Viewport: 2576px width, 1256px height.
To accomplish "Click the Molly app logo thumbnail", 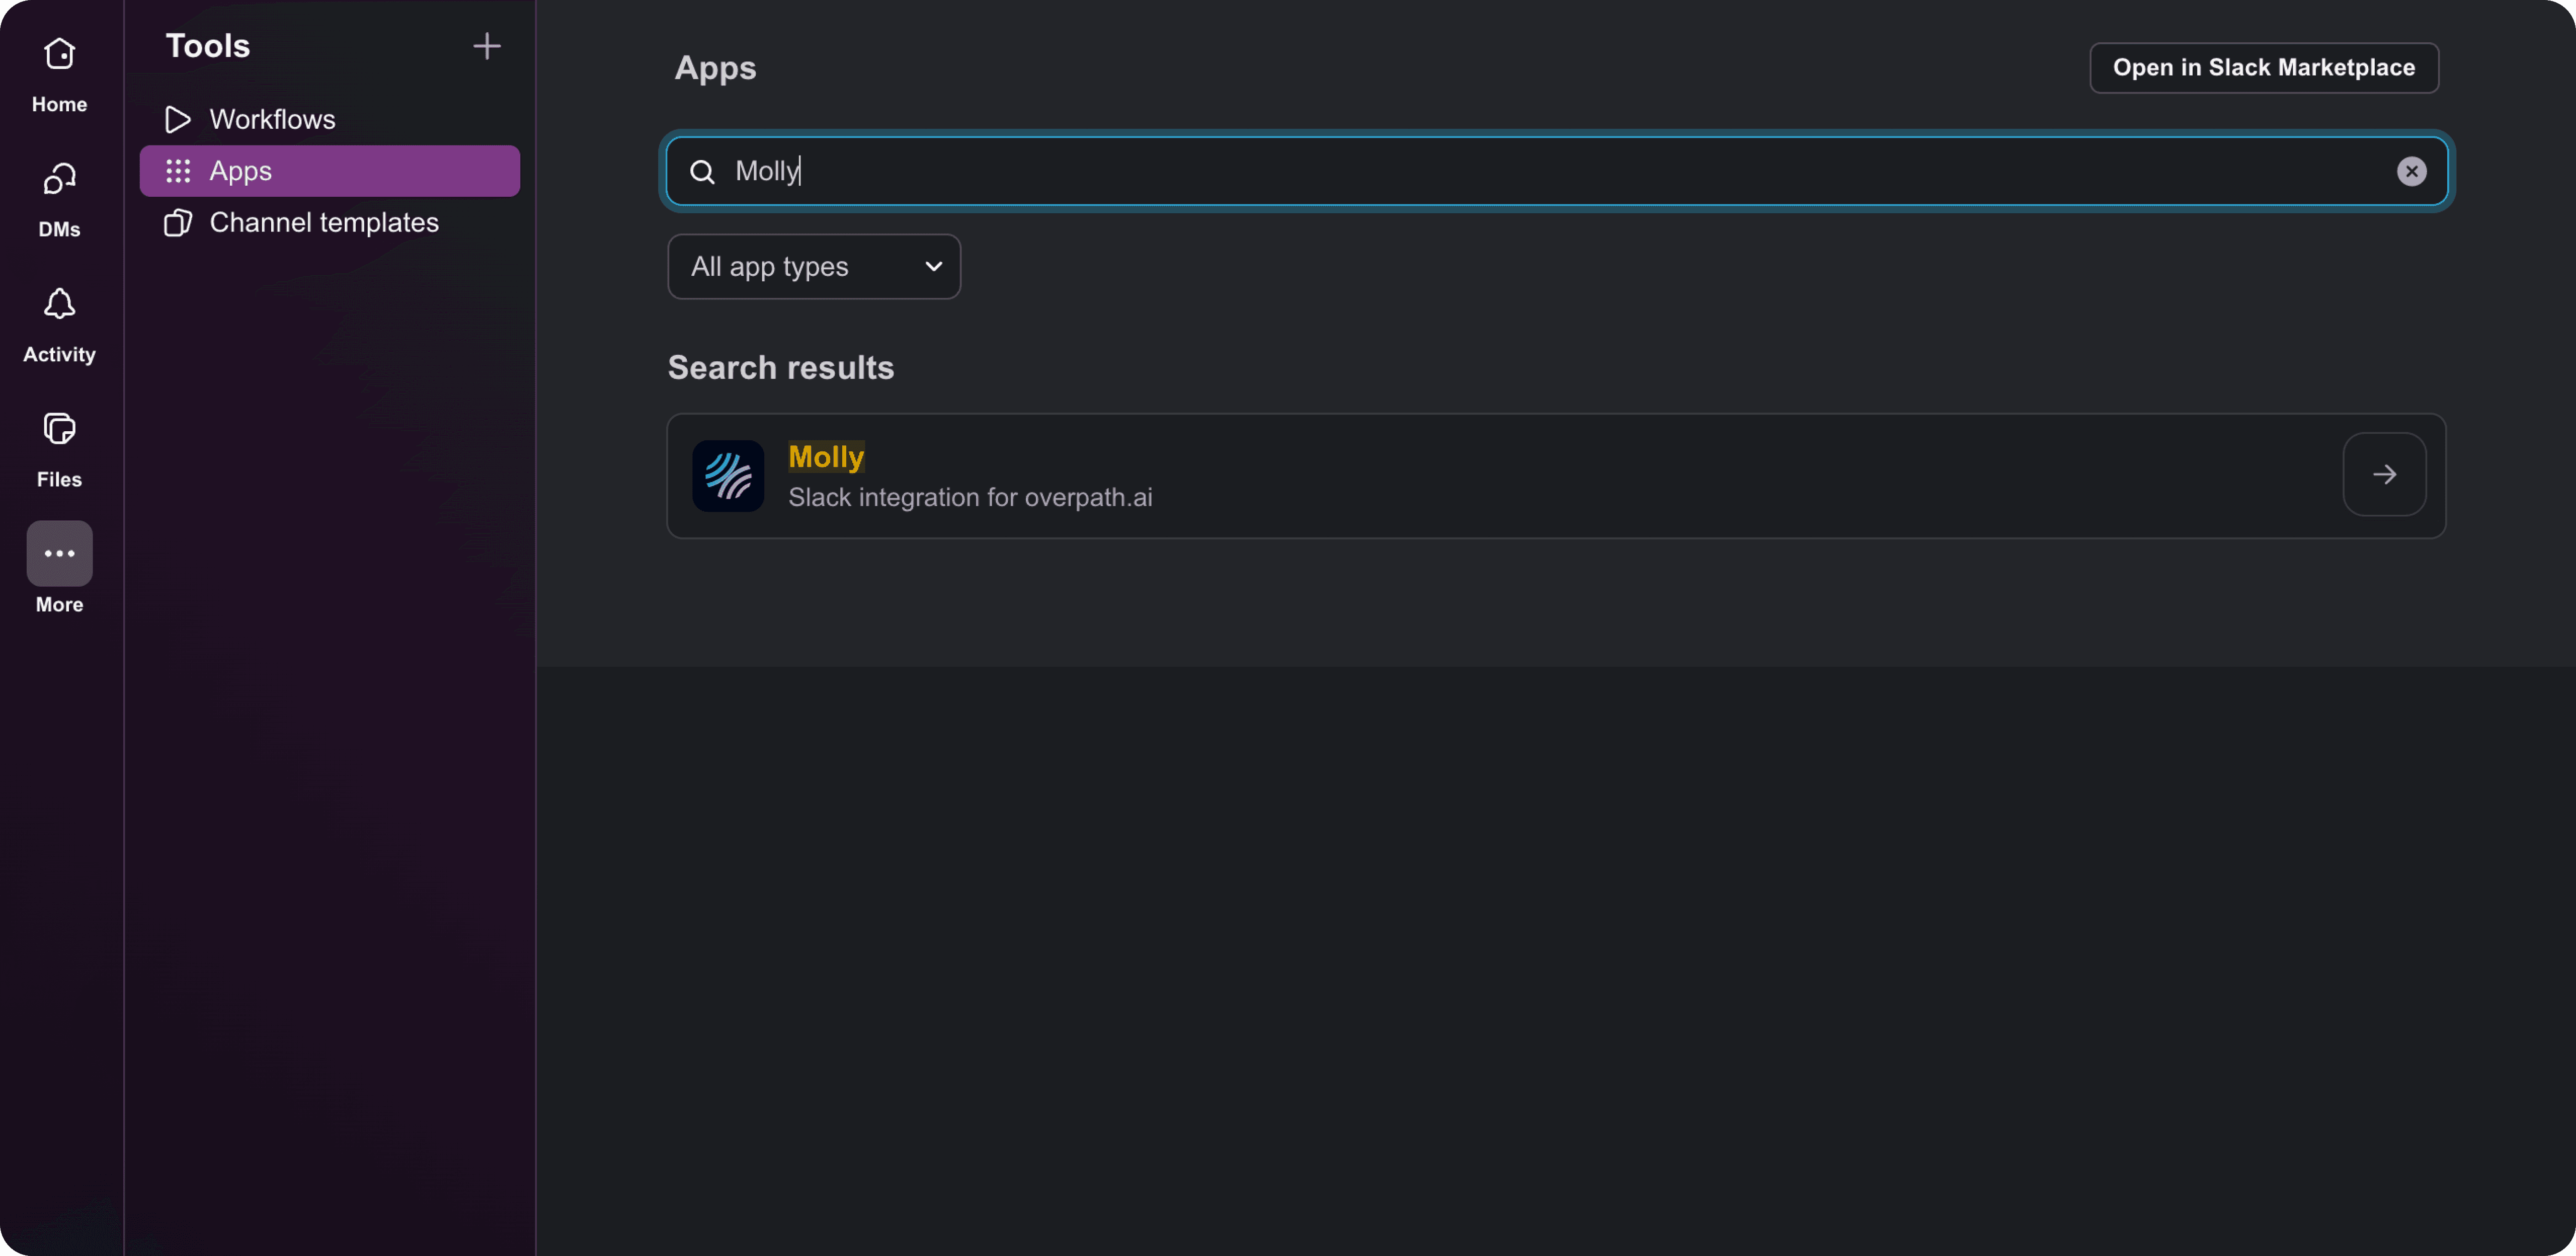I will [x=728, y=476].
